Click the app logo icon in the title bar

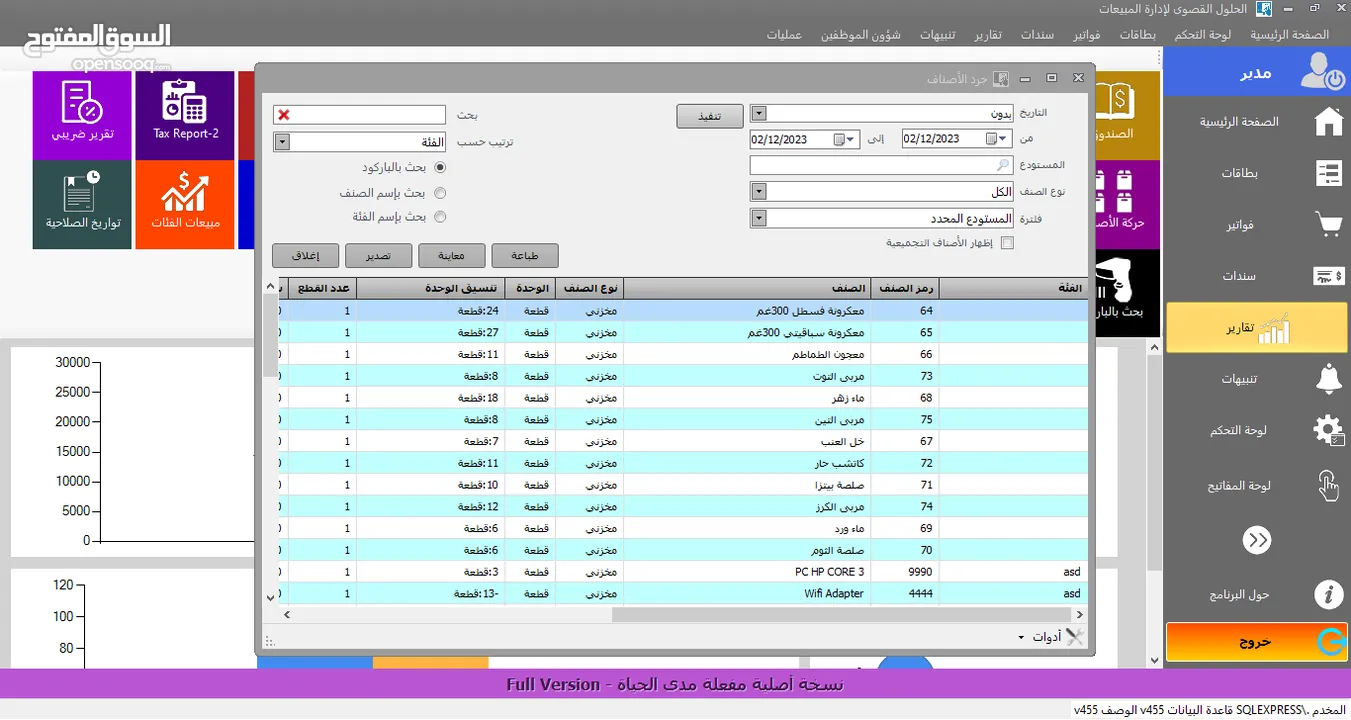point(1264,9)
